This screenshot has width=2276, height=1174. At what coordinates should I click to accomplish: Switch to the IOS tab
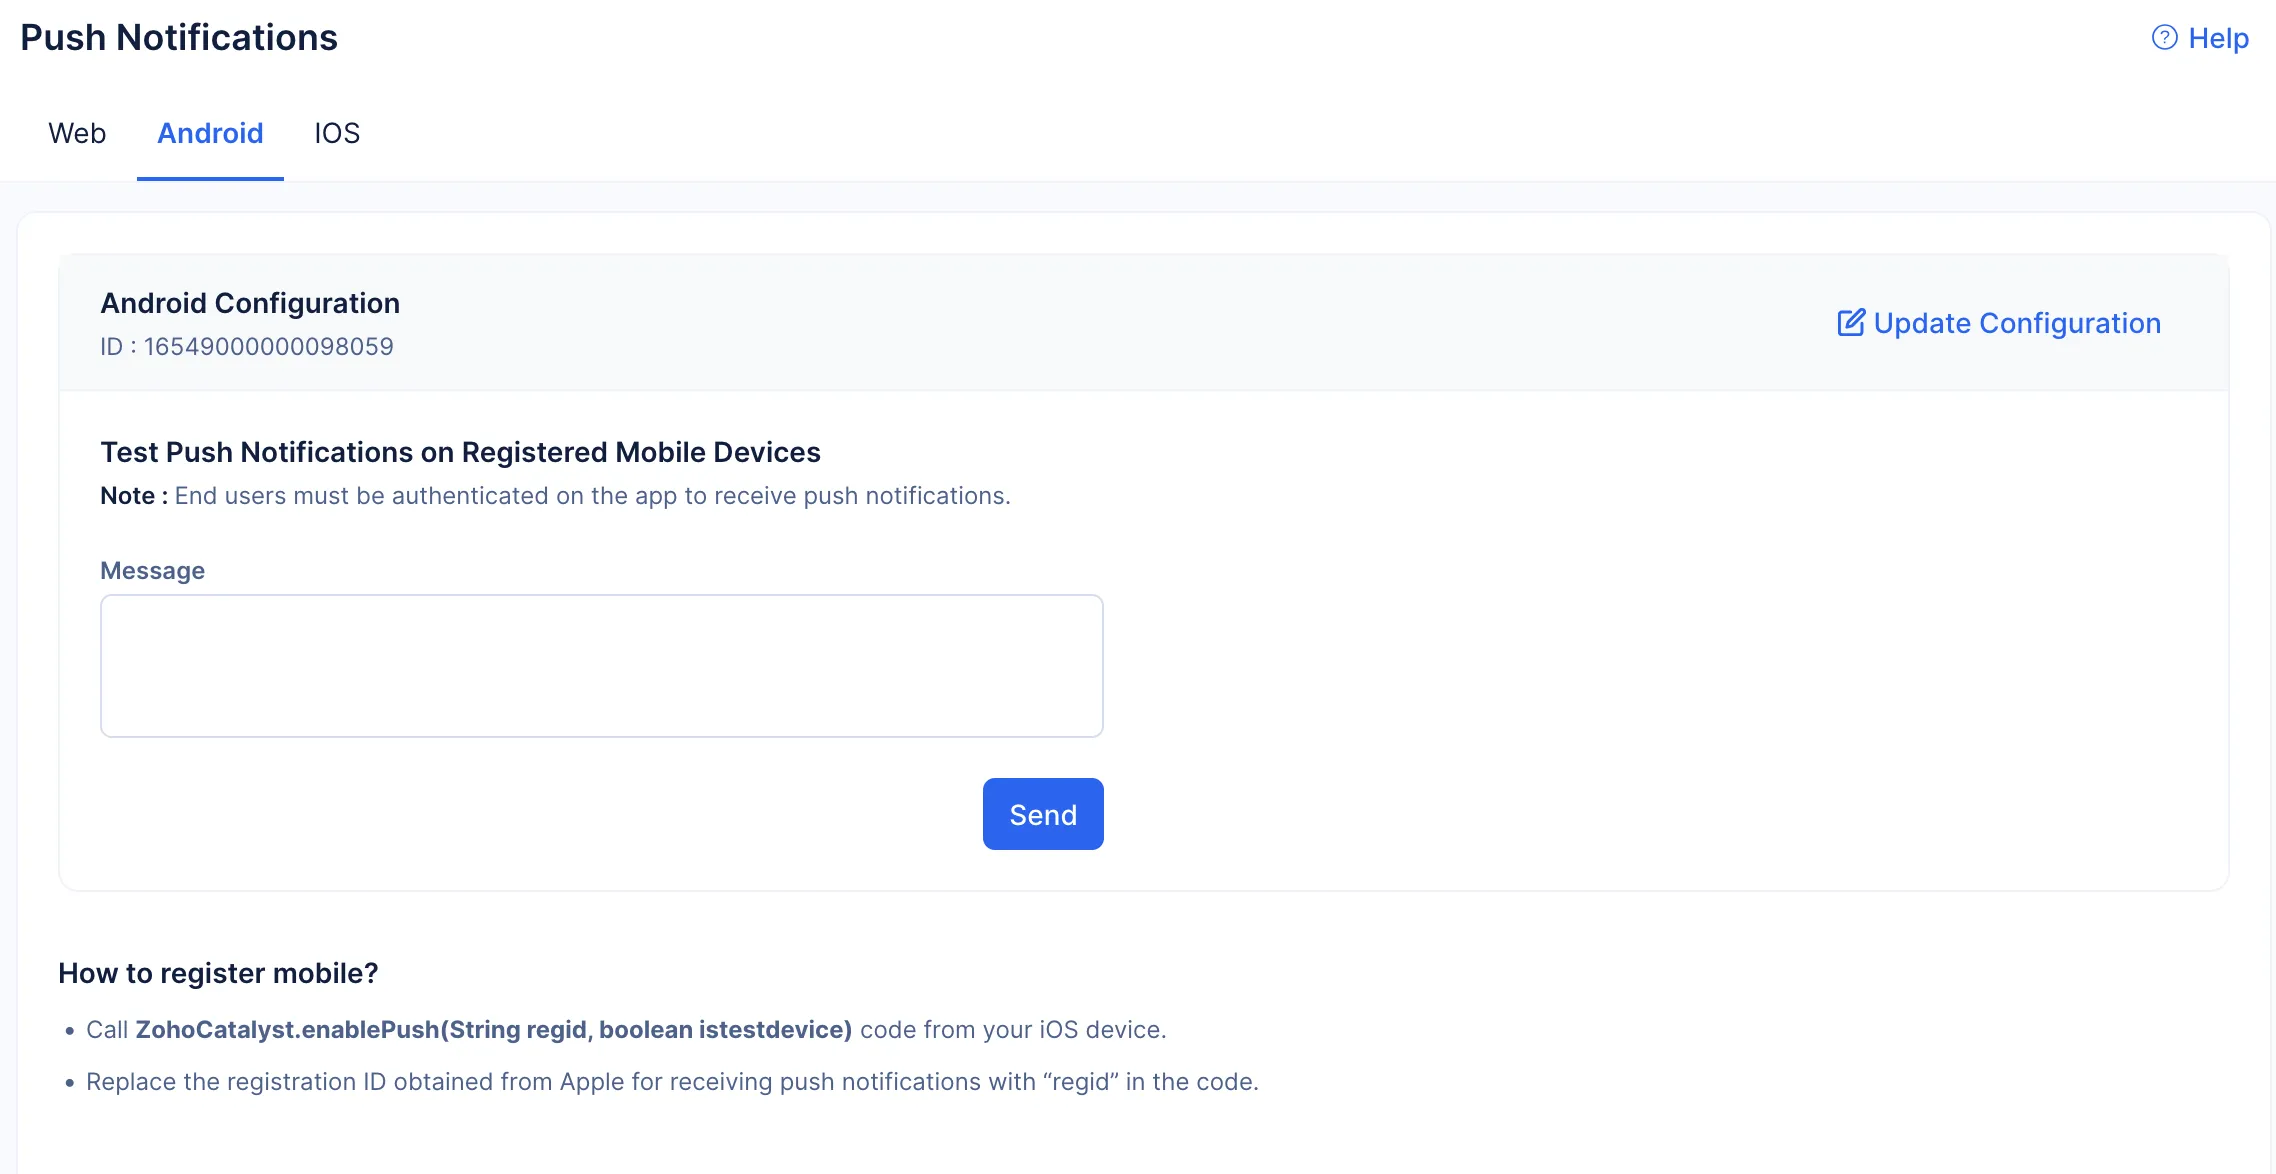(x=337, y=133)
